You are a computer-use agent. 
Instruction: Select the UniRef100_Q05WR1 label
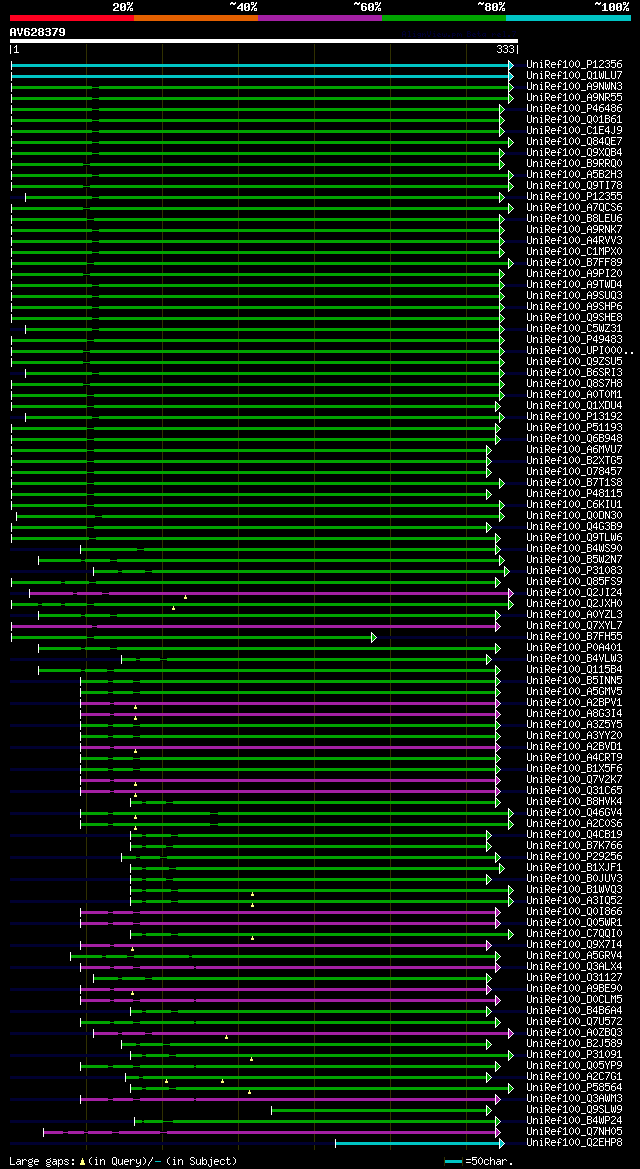(574, 923)
